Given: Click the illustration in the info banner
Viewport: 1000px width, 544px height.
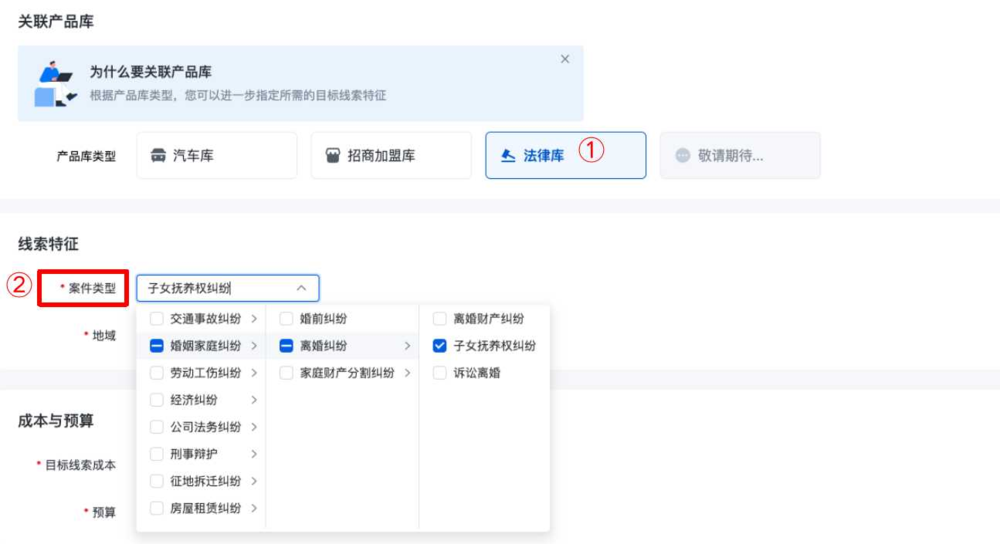Looking at the screenshot, I should tap(55, 84).
